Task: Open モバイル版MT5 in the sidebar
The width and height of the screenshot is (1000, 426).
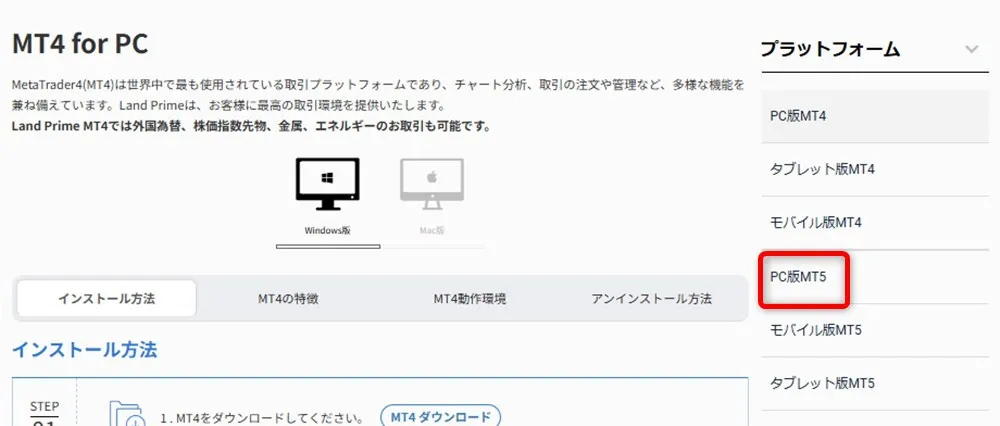Action: click(875, 330)
